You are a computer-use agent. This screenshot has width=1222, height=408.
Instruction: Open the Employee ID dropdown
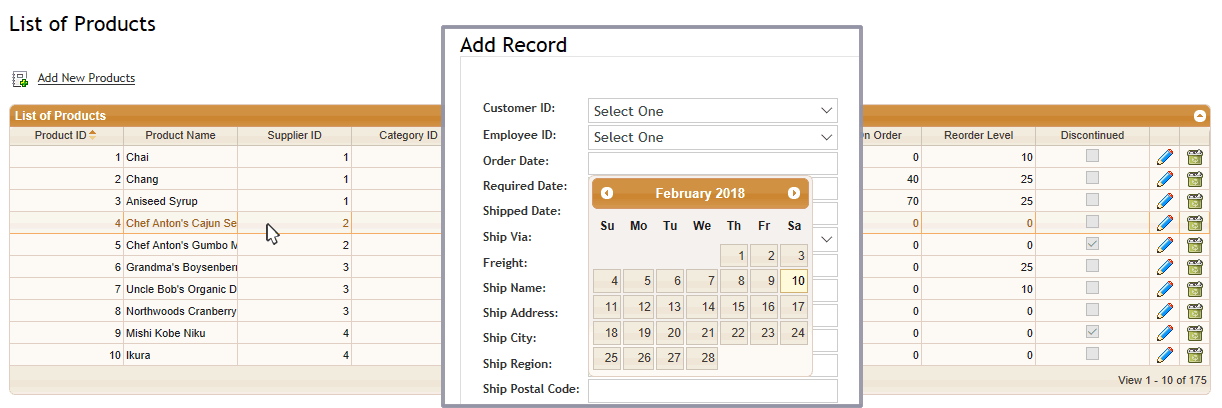[x=713, y=137]
